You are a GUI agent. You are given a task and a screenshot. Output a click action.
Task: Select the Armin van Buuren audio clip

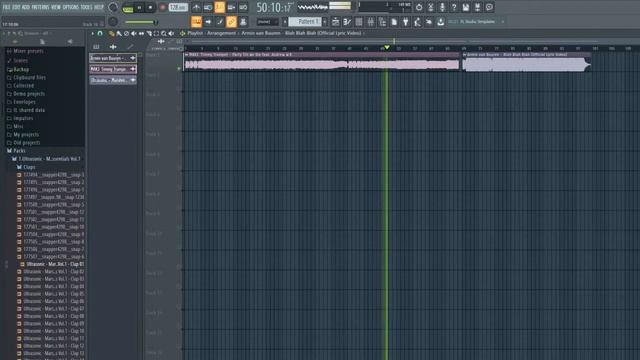[x=527, y=62]
